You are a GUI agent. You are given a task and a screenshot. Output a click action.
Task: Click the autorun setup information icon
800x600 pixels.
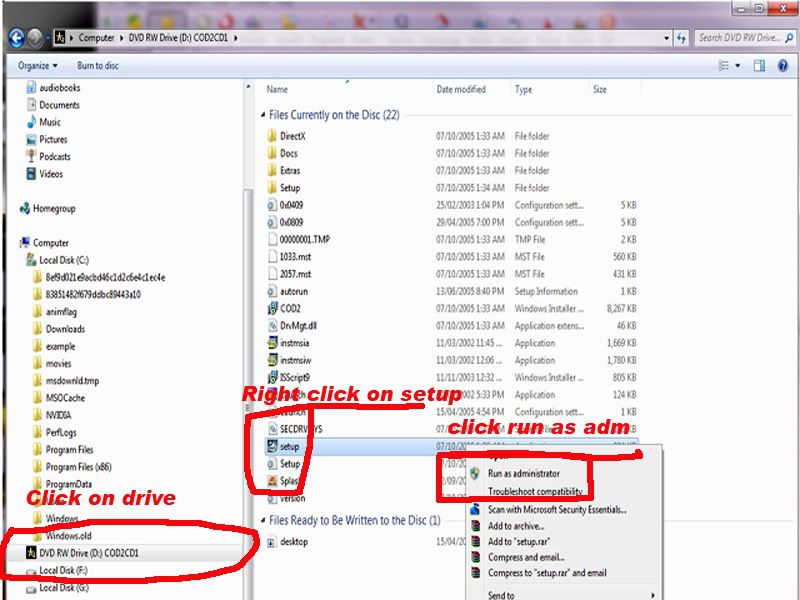click(272, 291)
